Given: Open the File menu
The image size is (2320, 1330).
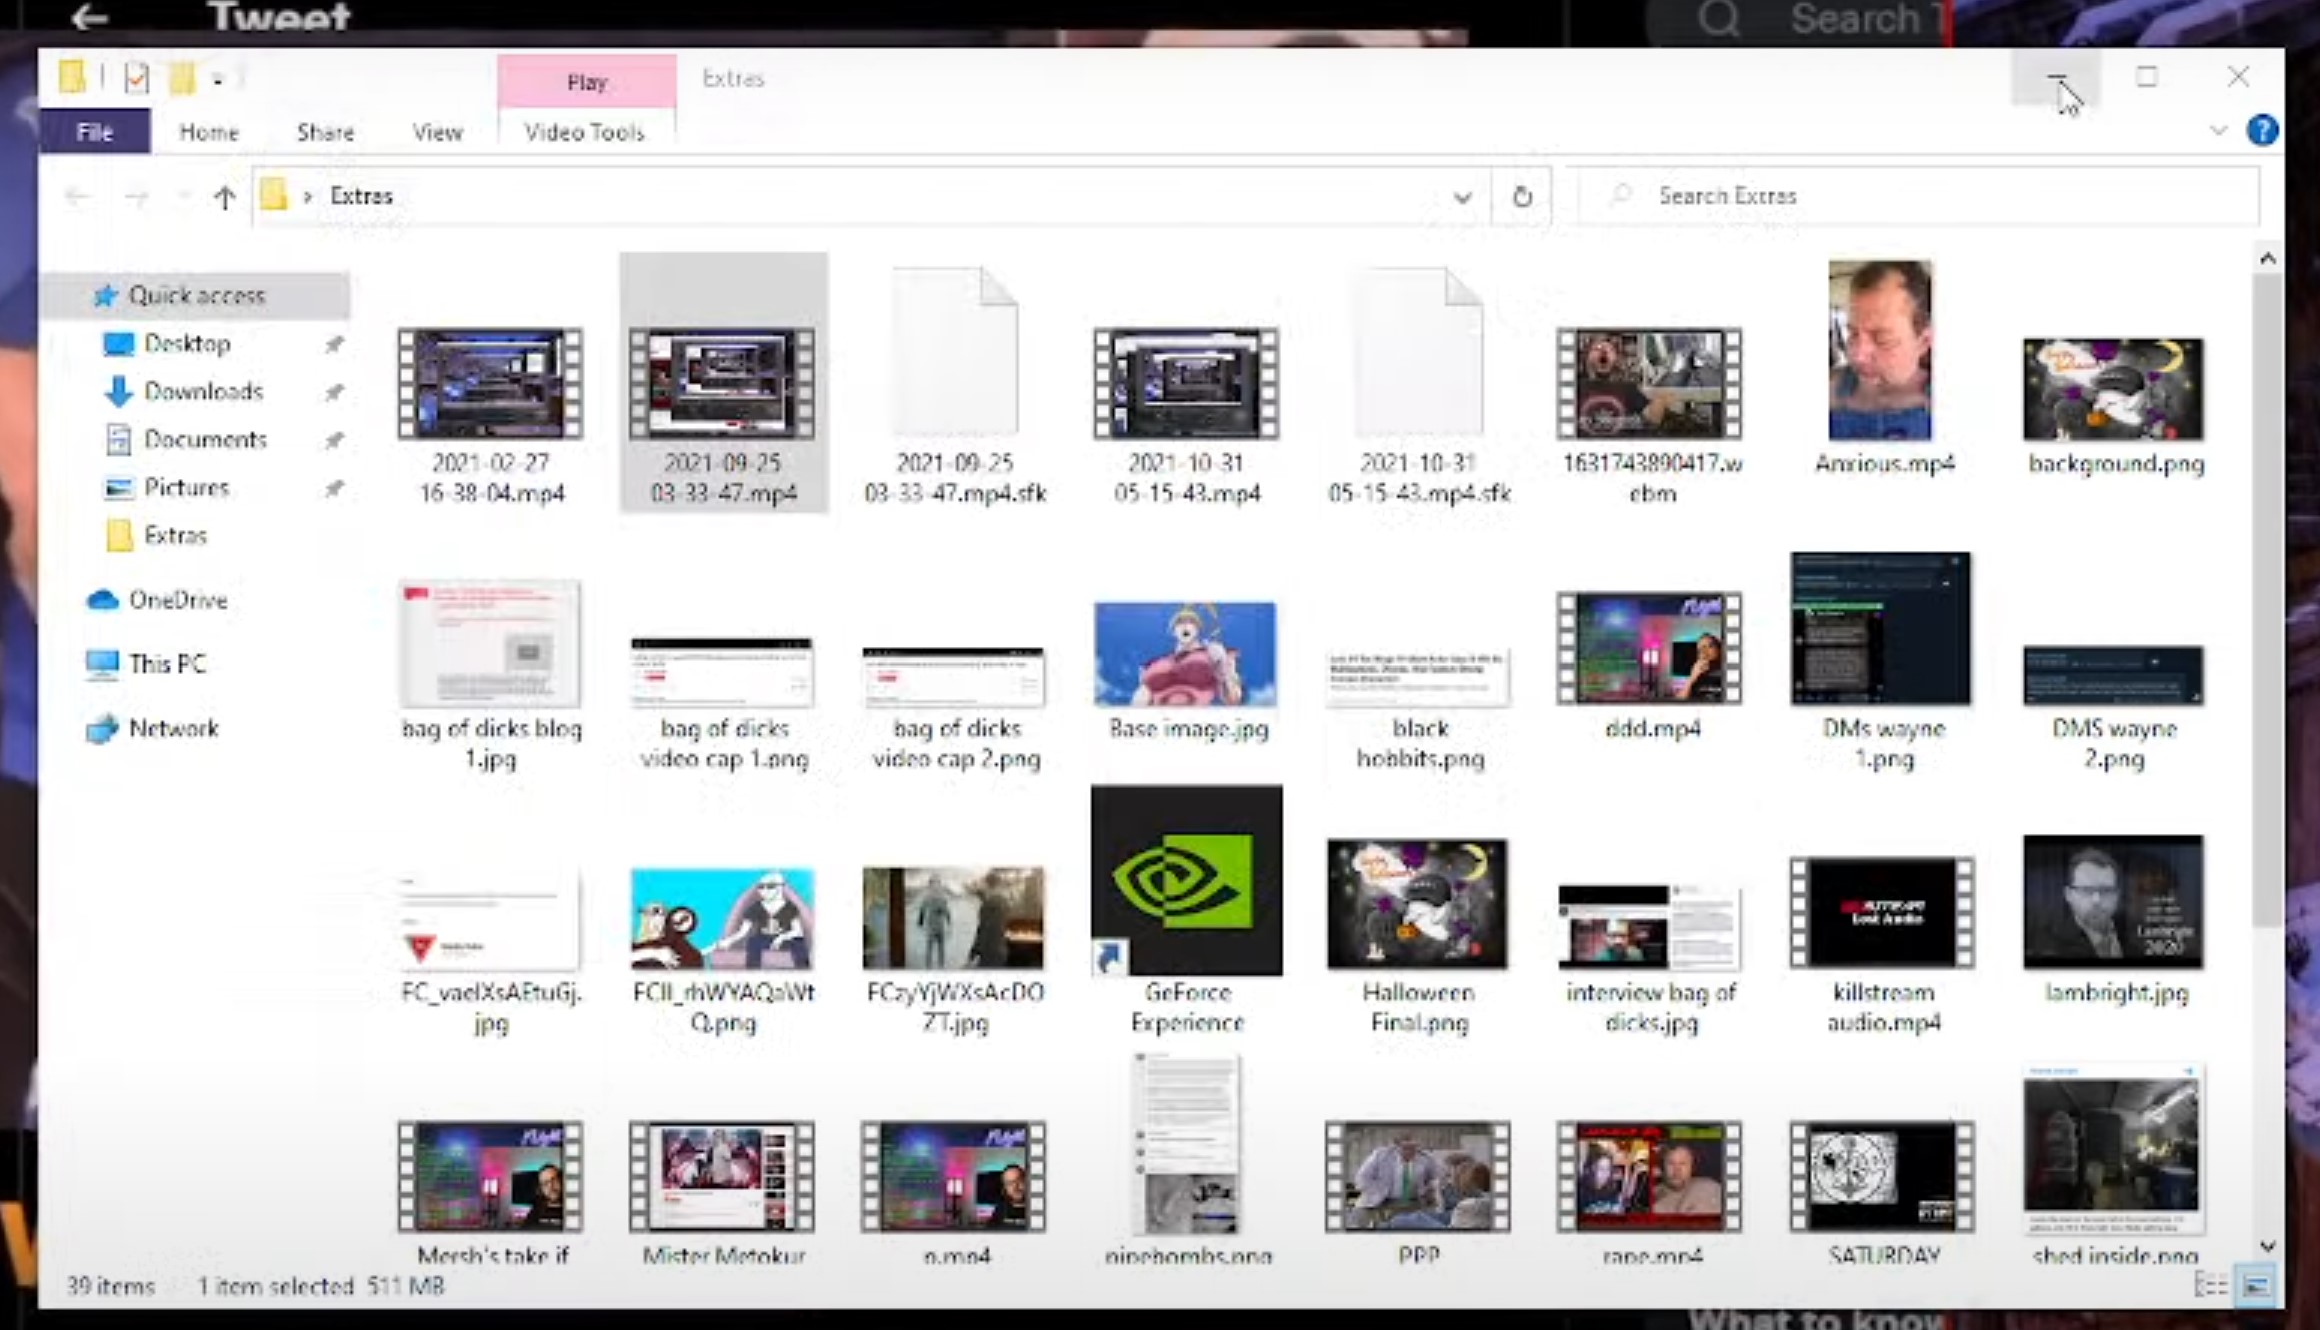Looking at the screenshot, I should click(95, 132).
